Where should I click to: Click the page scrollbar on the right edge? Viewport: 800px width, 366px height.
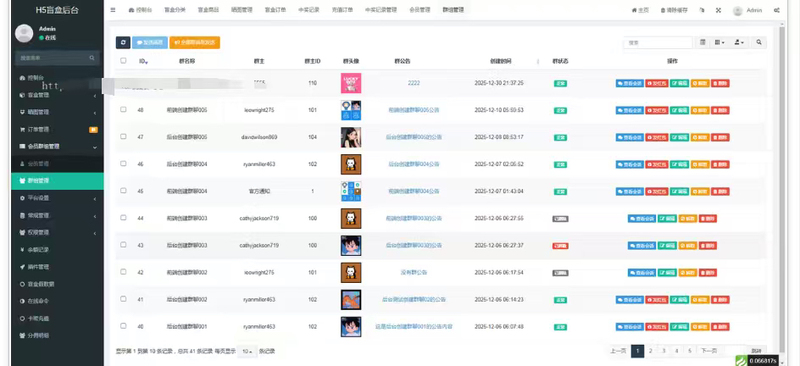(783, 189)
